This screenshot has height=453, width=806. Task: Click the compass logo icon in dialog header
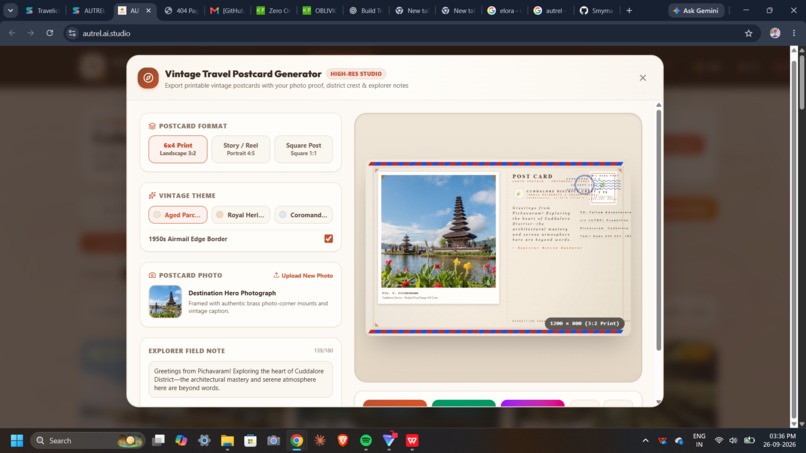[148, 78]
